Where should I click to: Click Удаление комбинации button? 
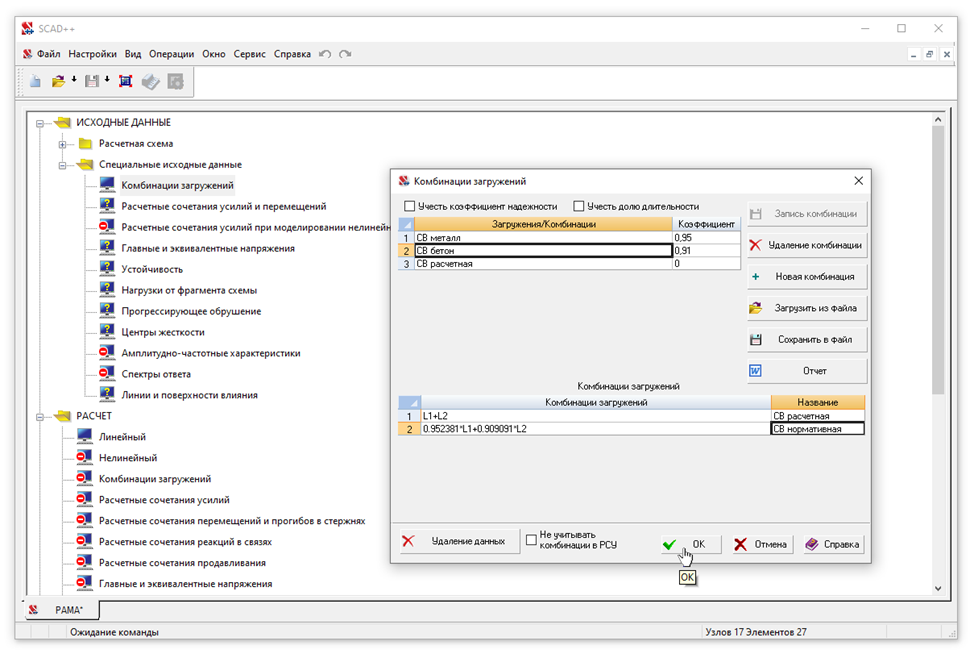807,245
